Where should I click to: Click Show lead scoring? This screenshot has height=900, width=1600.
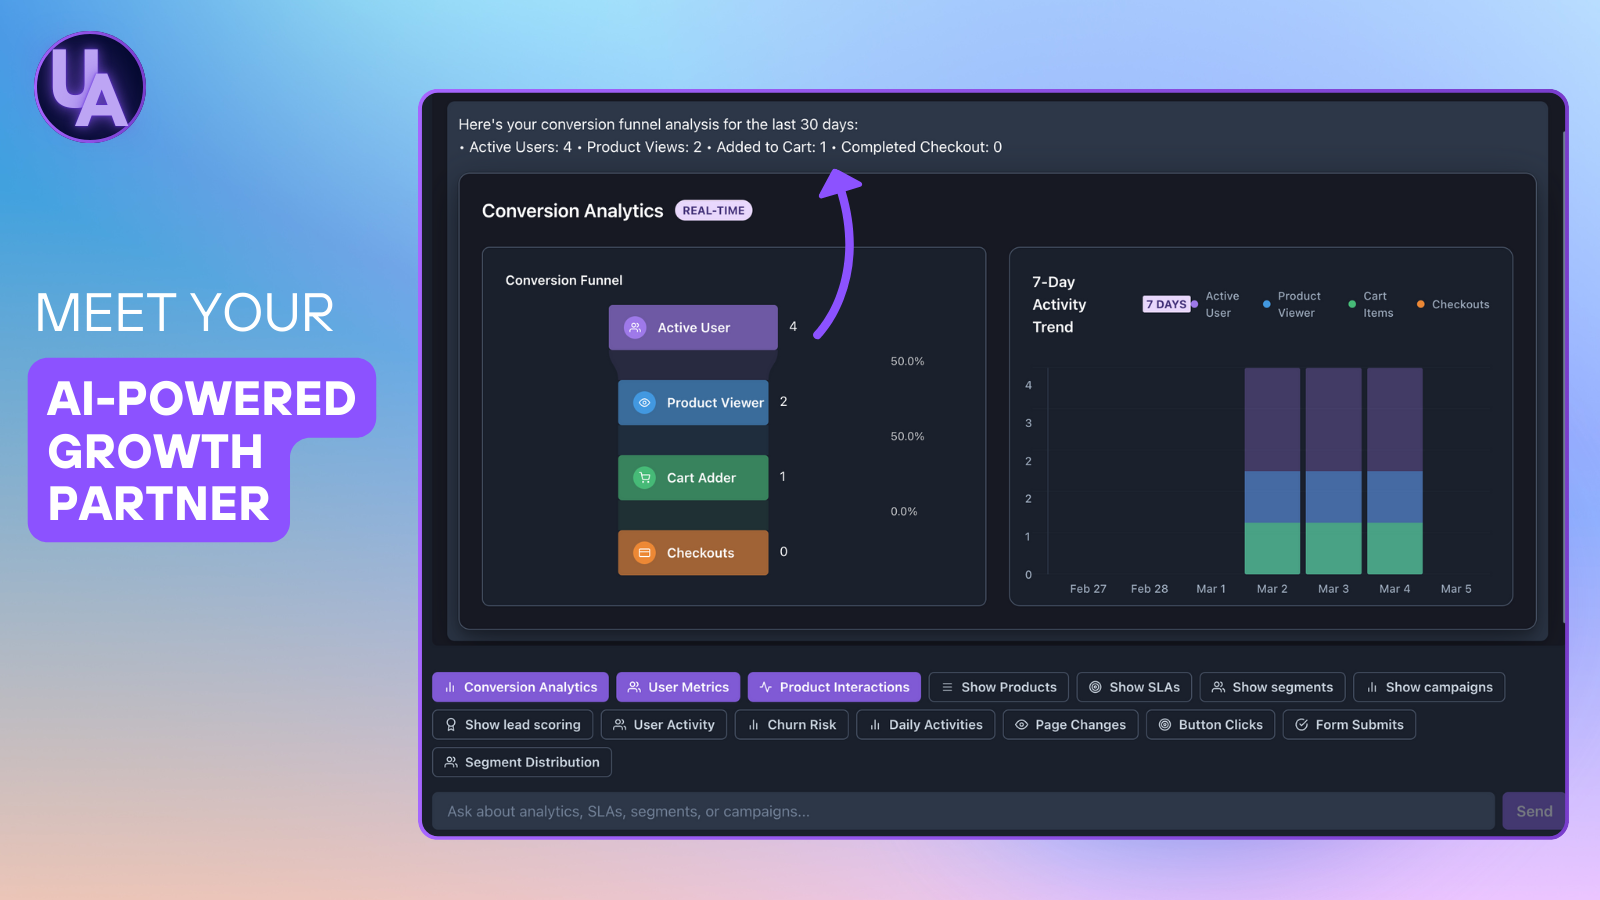pos(512,724)
